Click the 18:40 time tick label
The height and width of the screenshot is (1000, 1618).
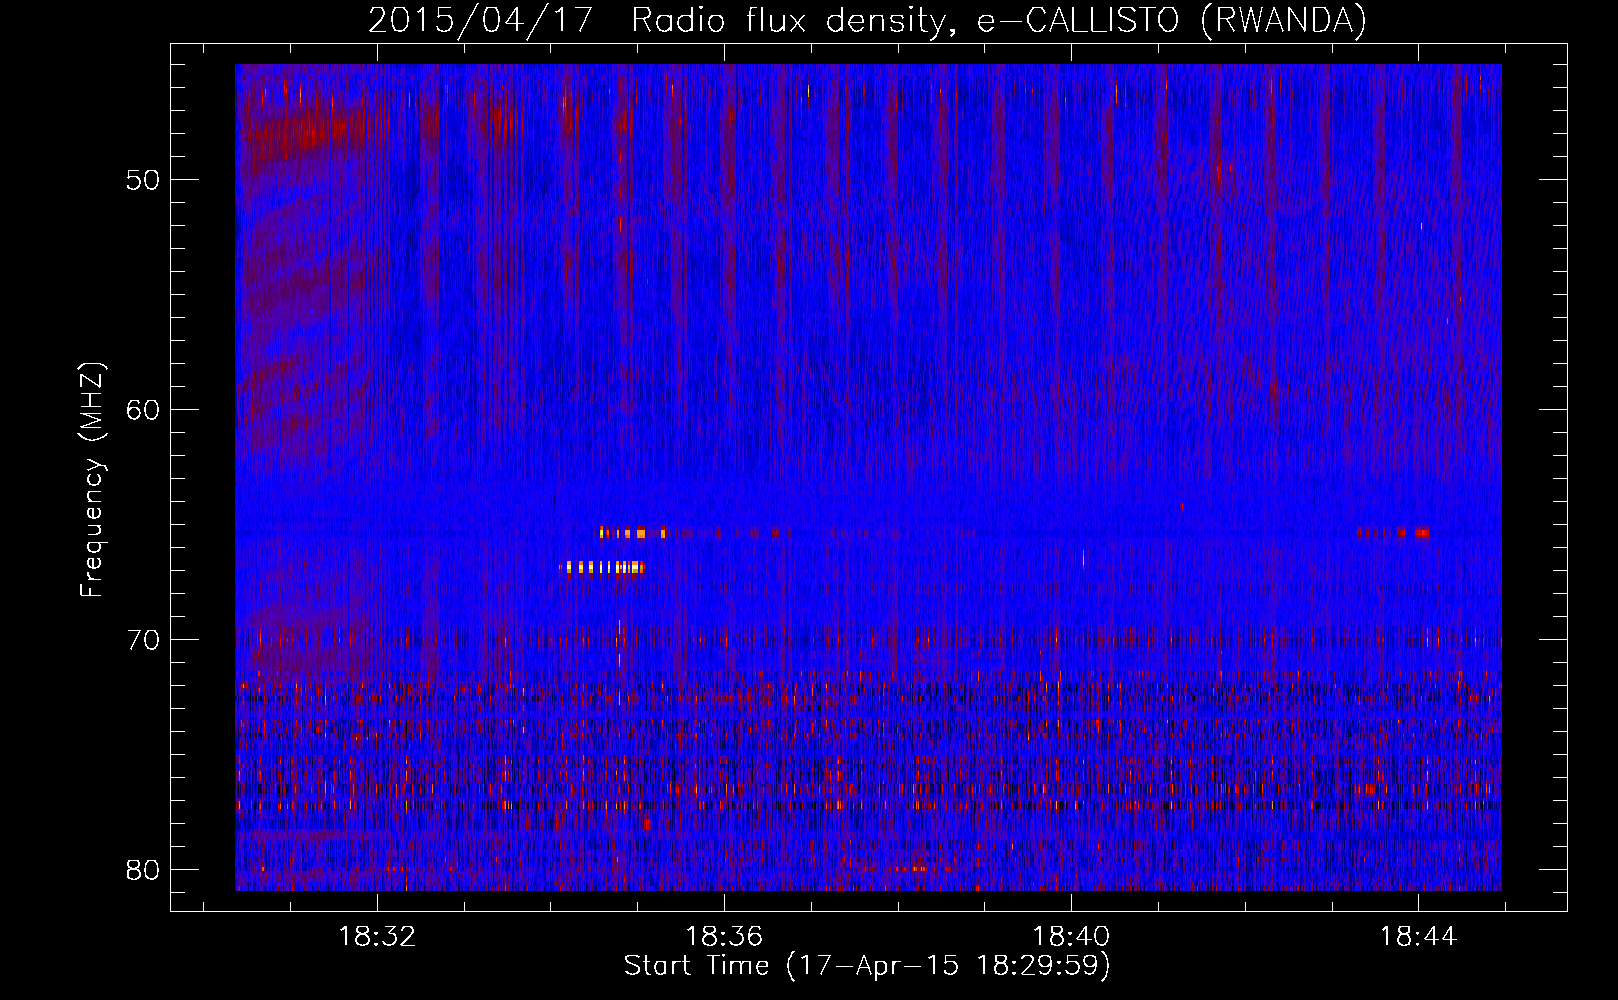tap(1071, 936)
